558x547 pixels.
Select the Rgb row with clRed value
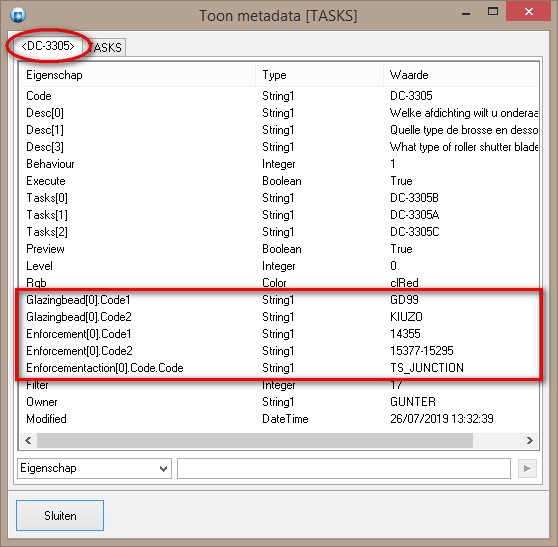pyautogui.click(x=279, y=283)
